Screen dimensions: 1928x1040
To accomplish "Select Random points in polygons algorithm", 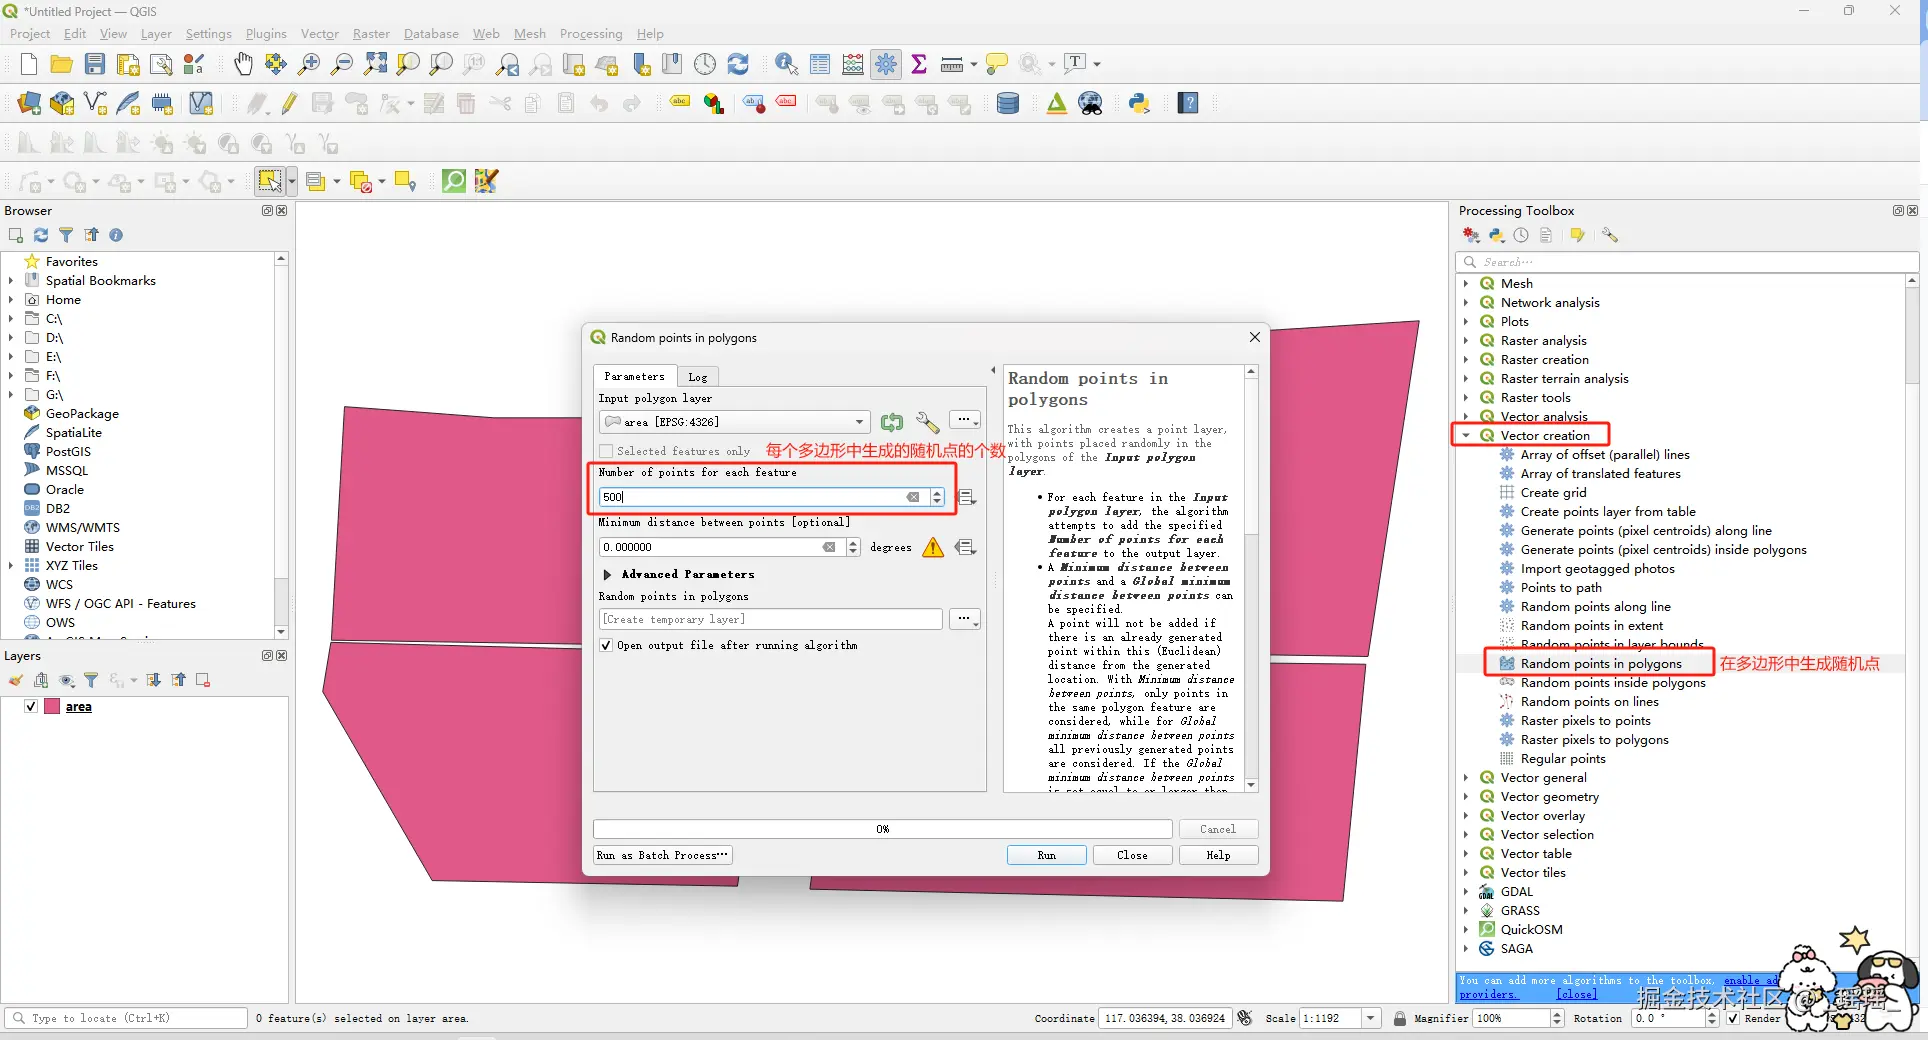I will pyautogui.click(x=1600, y=663).
